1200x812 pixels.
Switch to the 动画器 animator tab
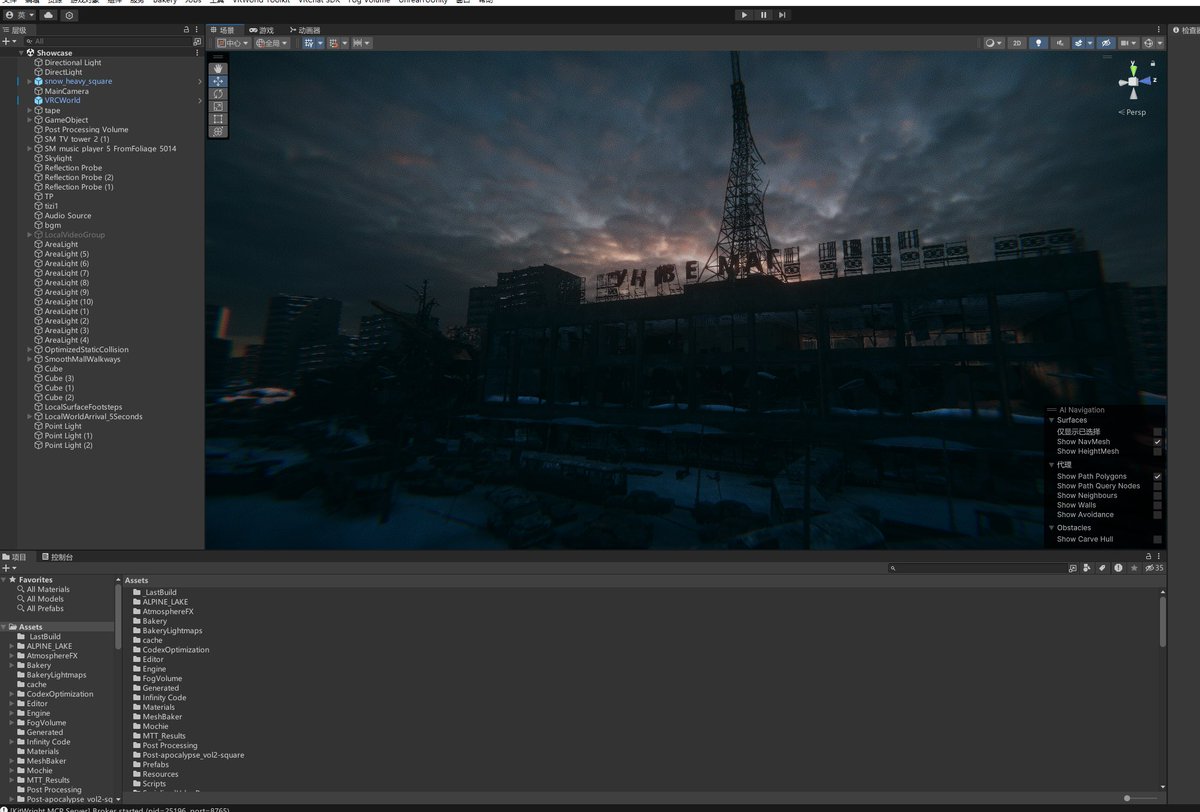(x=304, y=30)
